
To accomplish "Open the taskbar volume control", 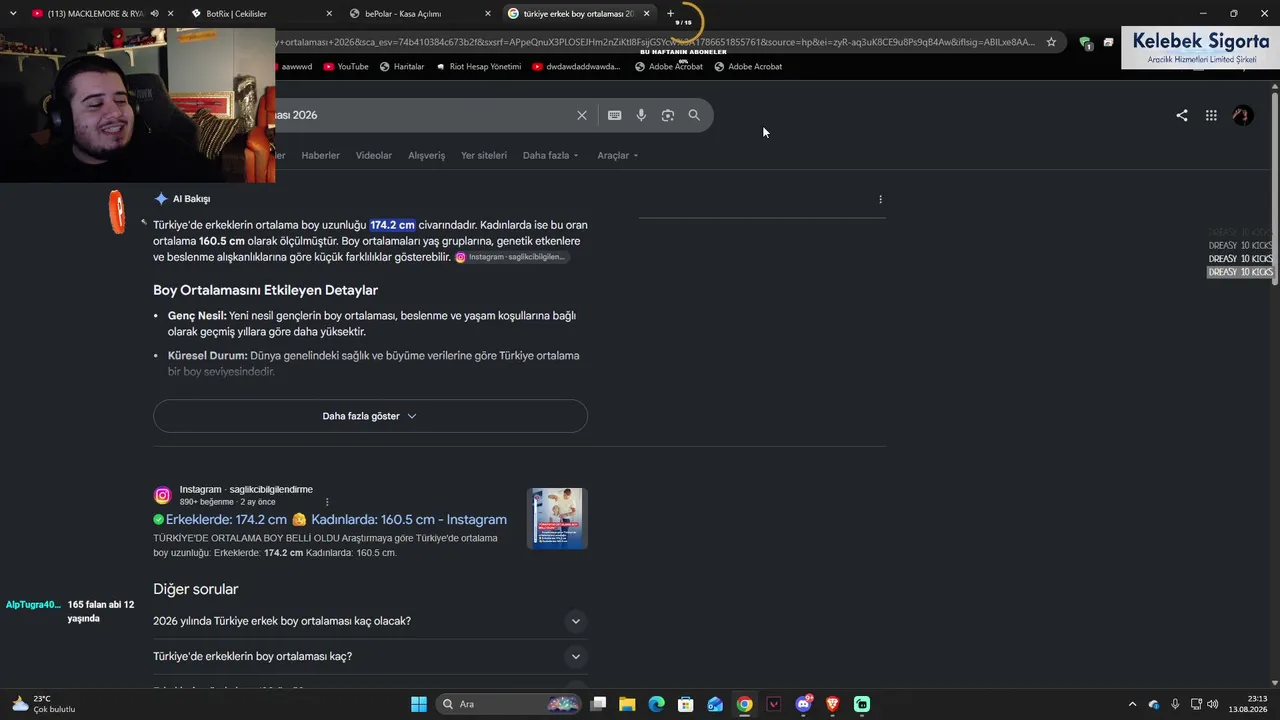I will 1213,704.
